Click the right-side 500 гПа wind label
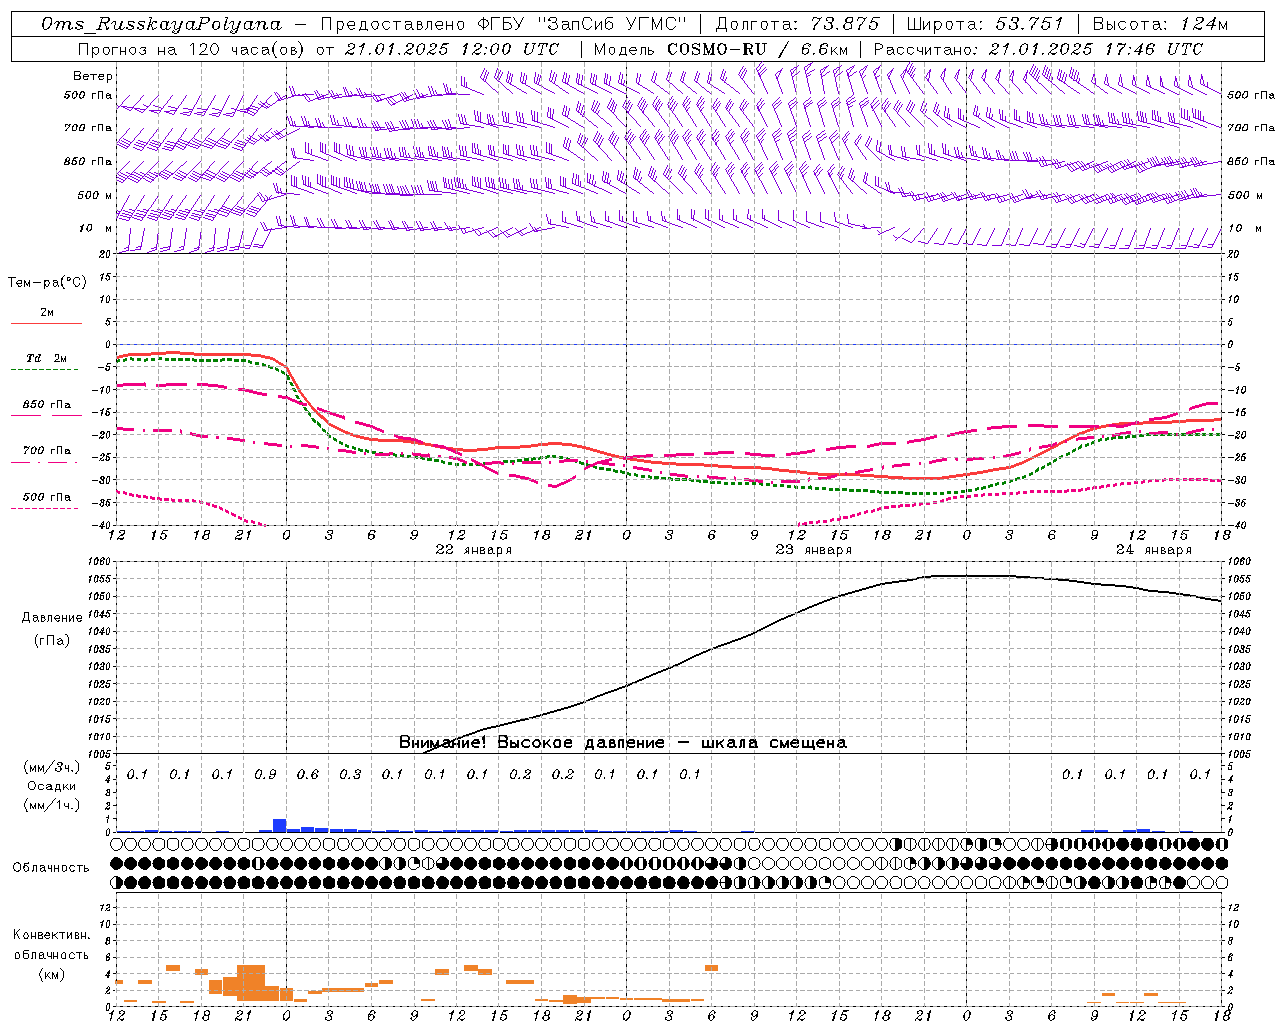Image resolution: width=1280 pixels, height=1024 pixels. coord(1251,95)
